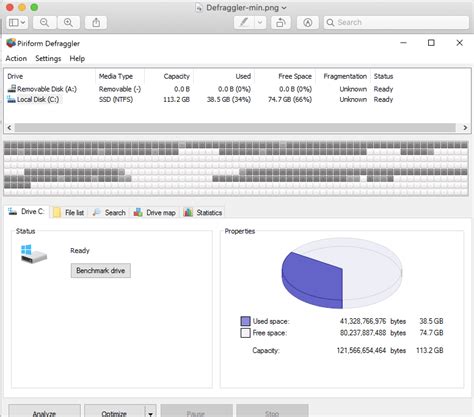Viewport: 474px width, 417px height.
Task: Click the Benchmark drive button
Action: (101, 270)
